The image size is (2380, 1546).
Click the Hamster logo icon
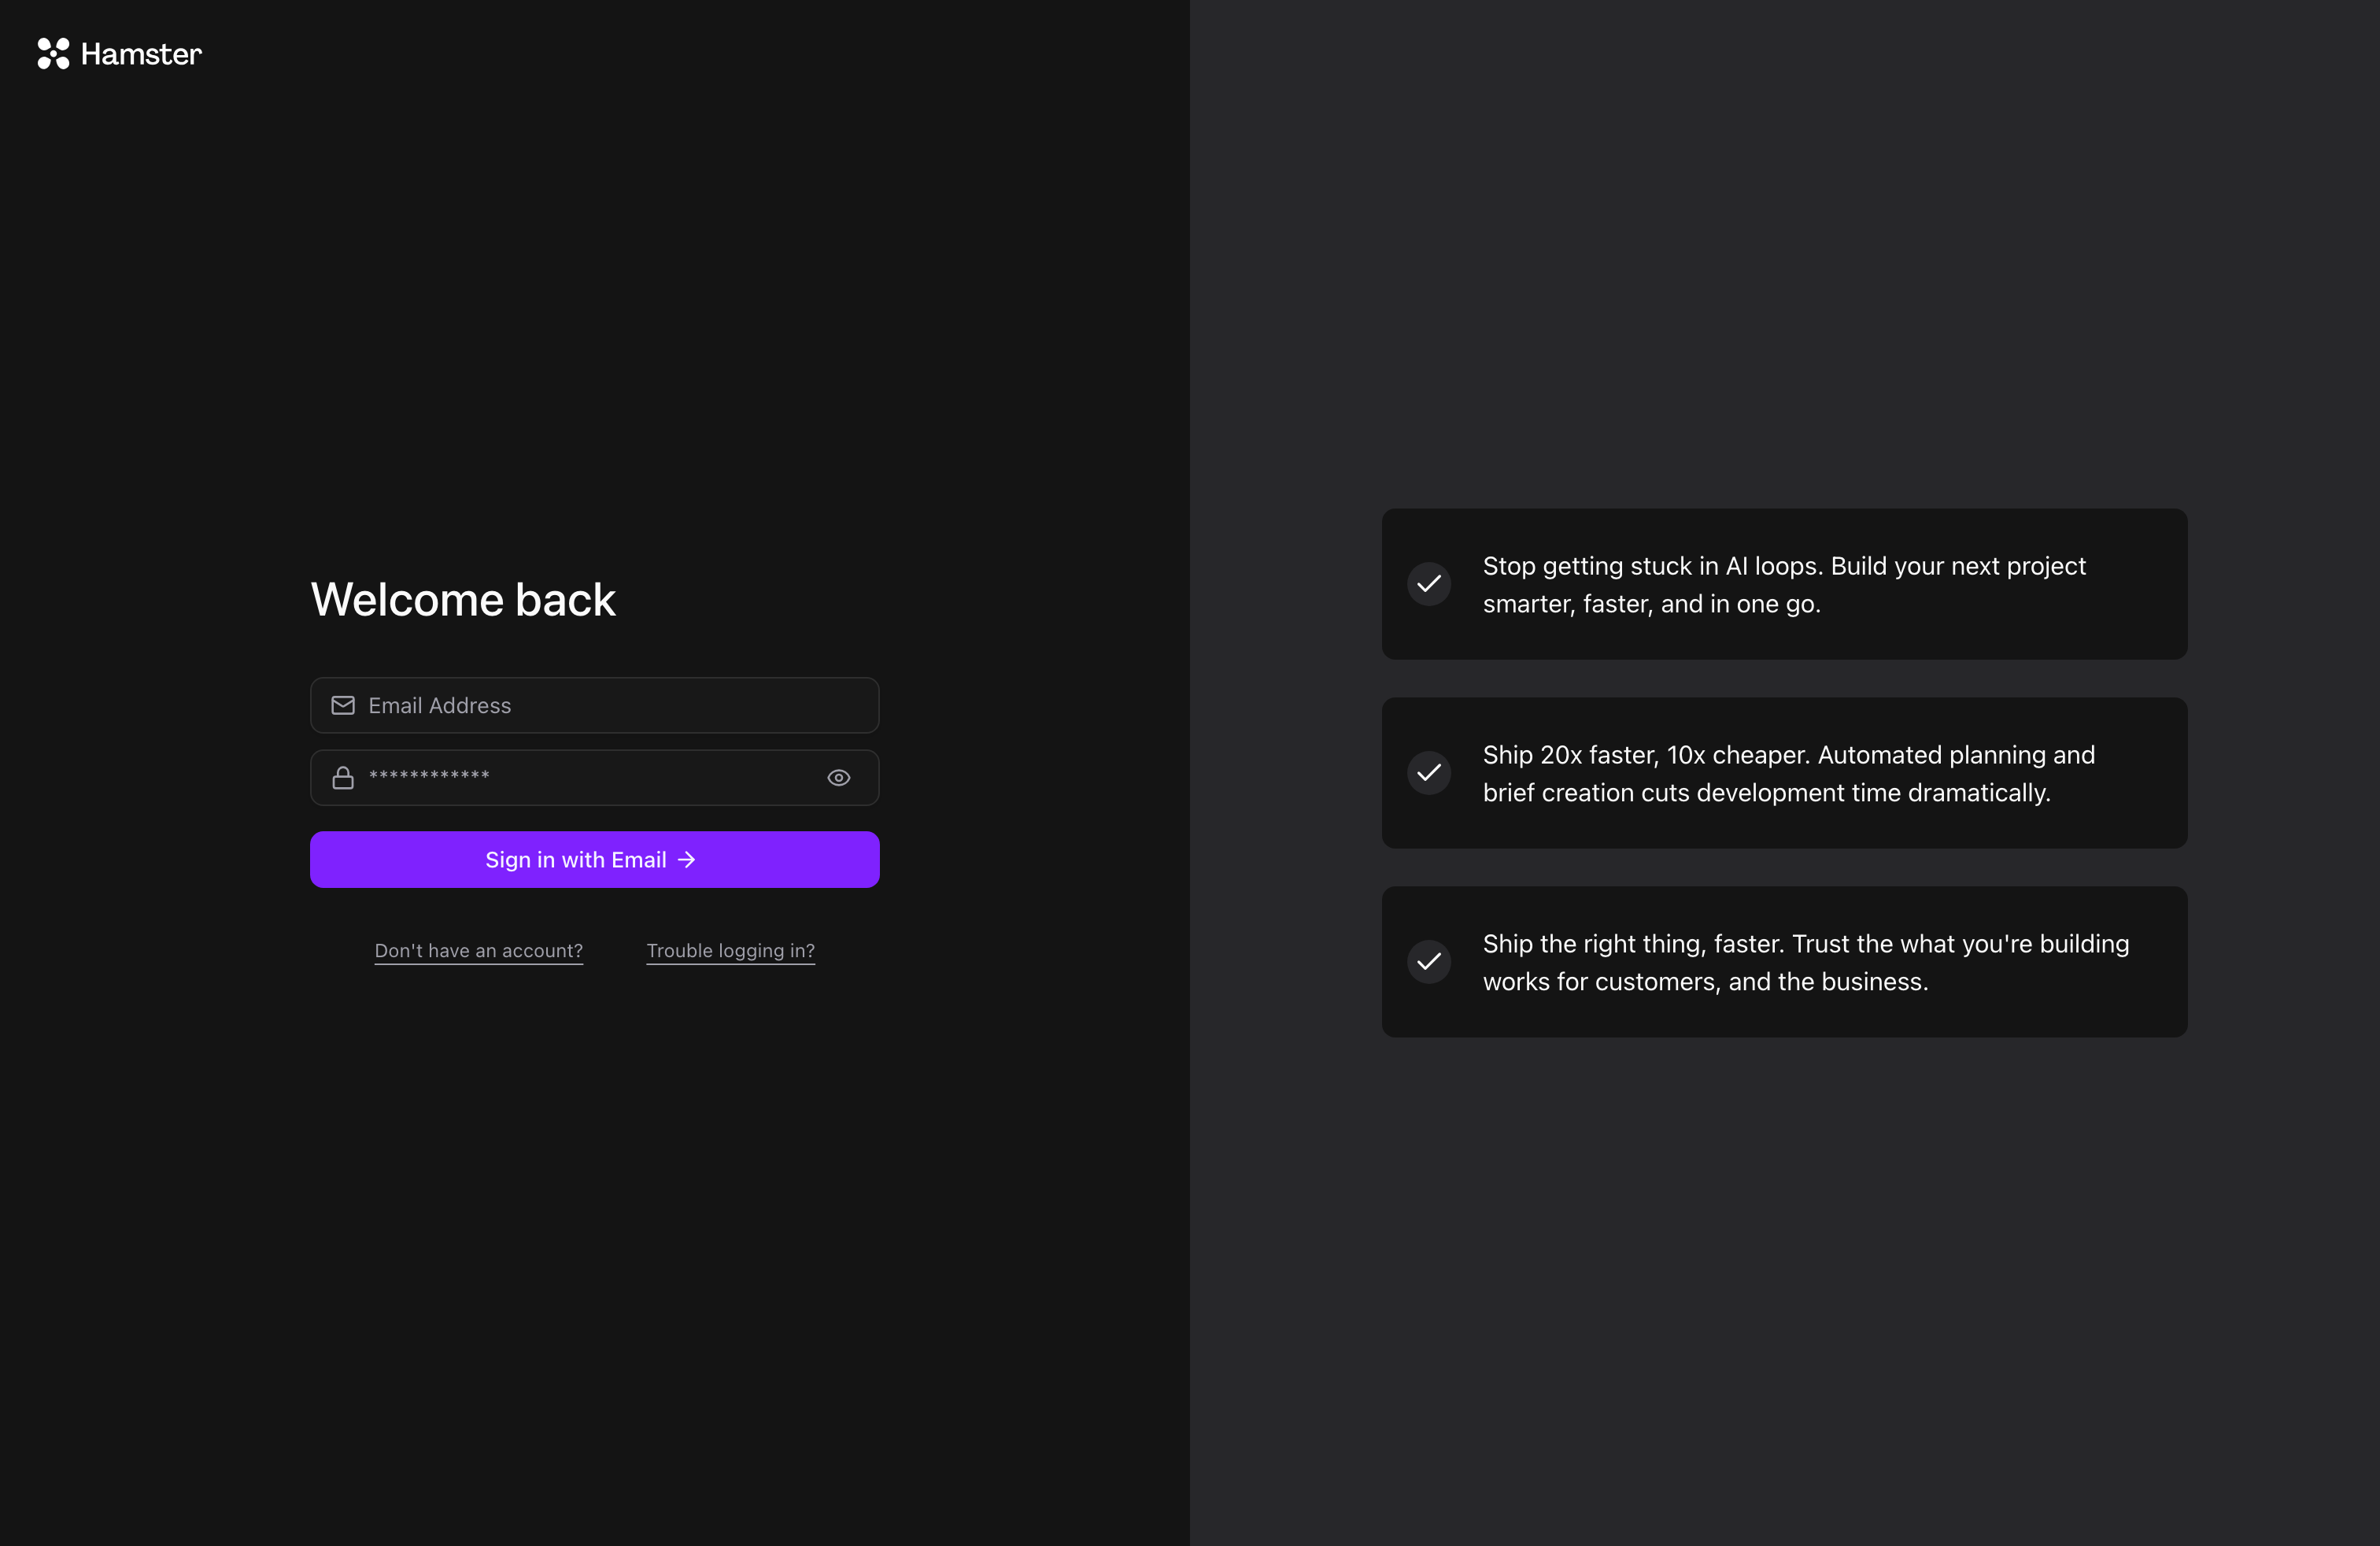[x=53, y=54]
